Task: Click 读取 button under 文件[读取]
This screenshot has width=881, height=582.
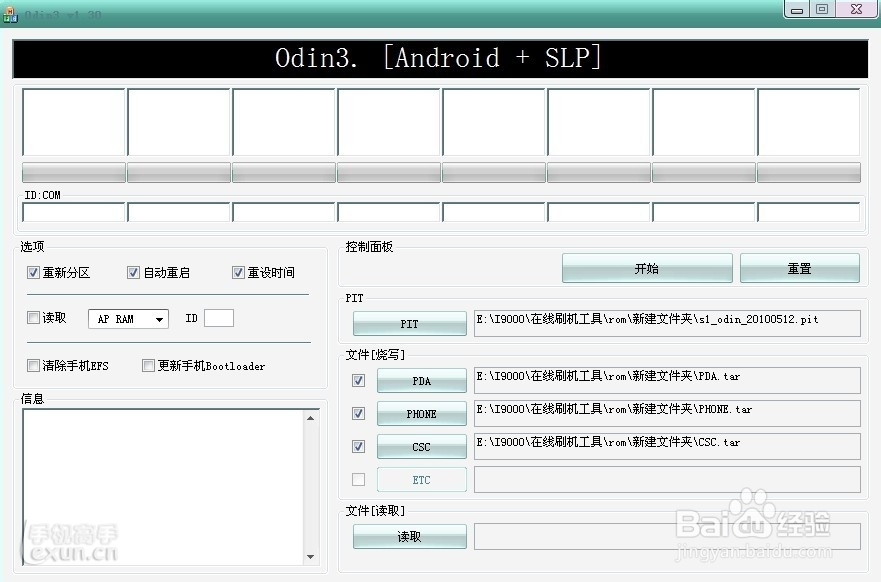Action: tap(409, 536)
